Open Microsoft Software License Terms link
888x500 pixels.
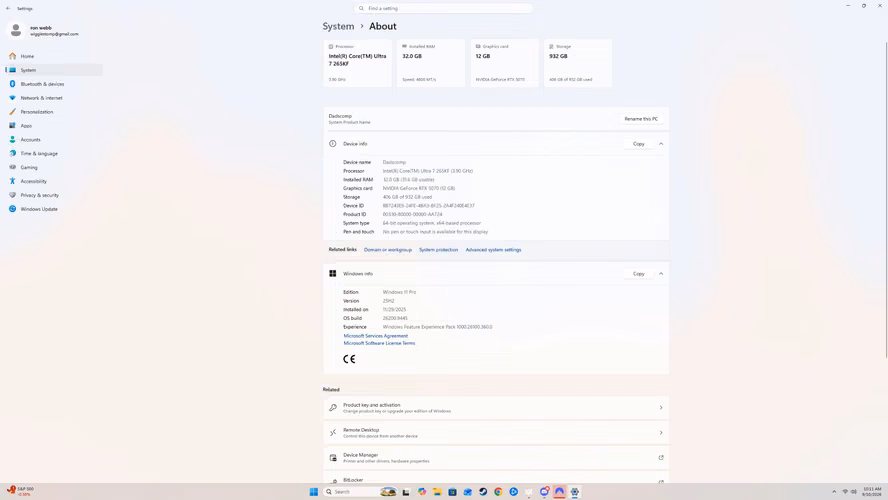point(379,343)
